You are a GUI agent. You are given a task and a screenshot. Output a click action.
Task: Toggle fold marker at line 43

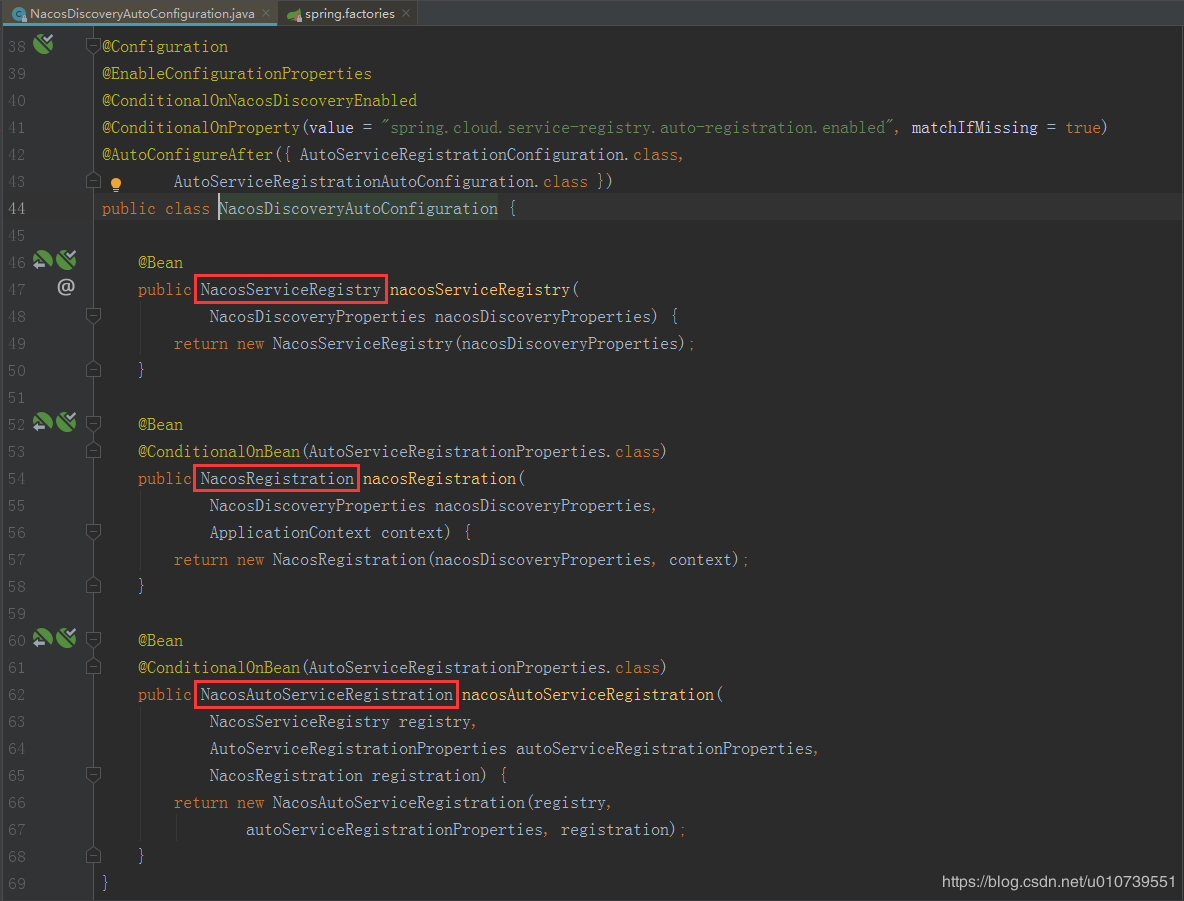[x=93, y=181]
